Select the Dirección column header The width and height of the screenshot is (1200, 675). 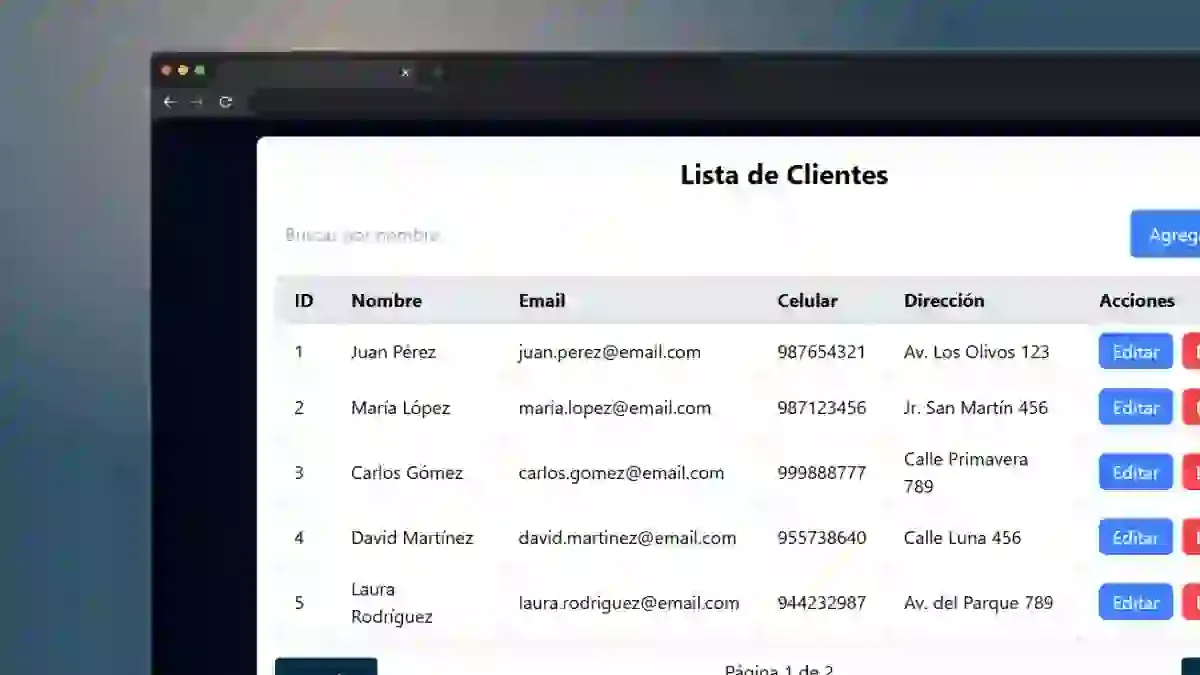[x=944, y=301]
